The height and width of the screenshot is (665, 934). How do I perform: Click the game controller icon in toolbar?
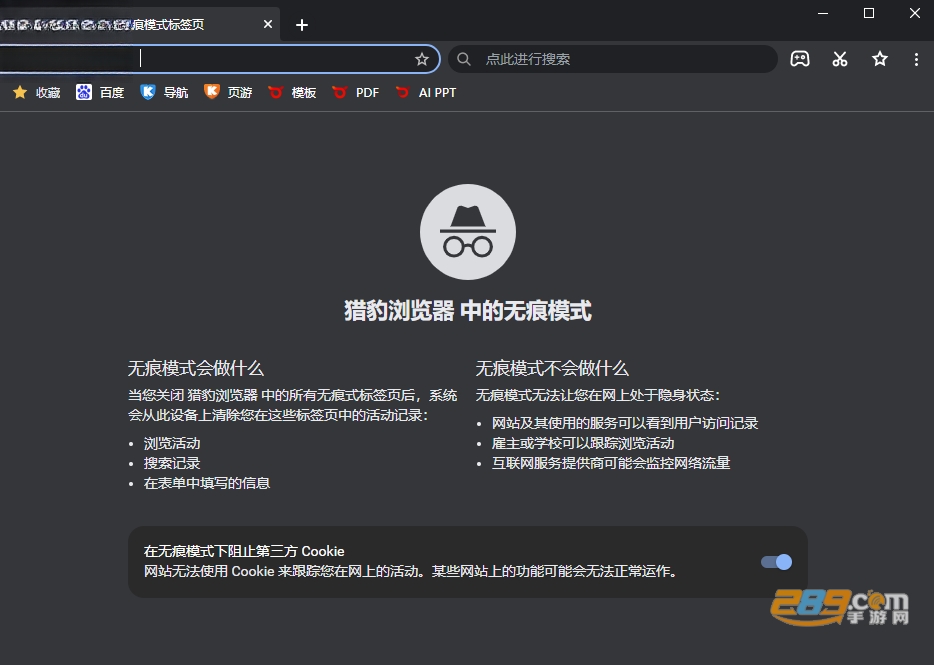click(x=799, y=59)
